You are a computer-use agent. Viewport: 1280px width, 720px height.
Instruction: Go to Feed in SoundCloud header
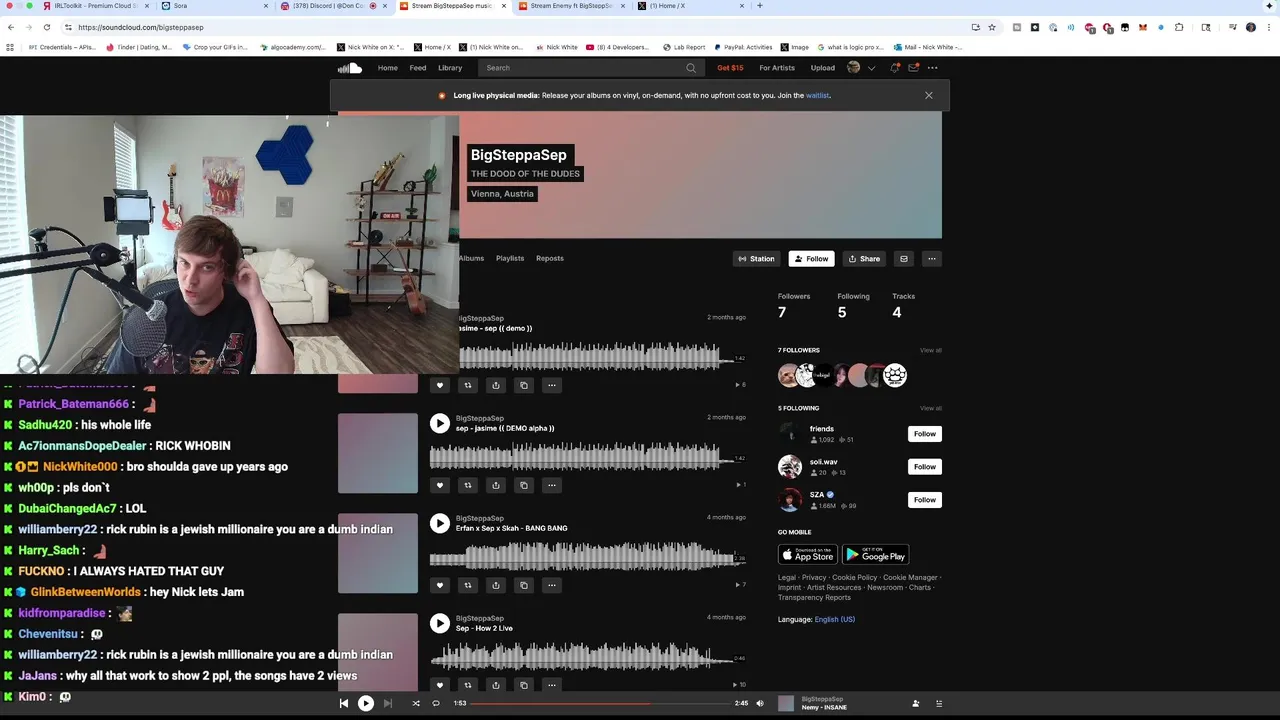pos(418,68)
